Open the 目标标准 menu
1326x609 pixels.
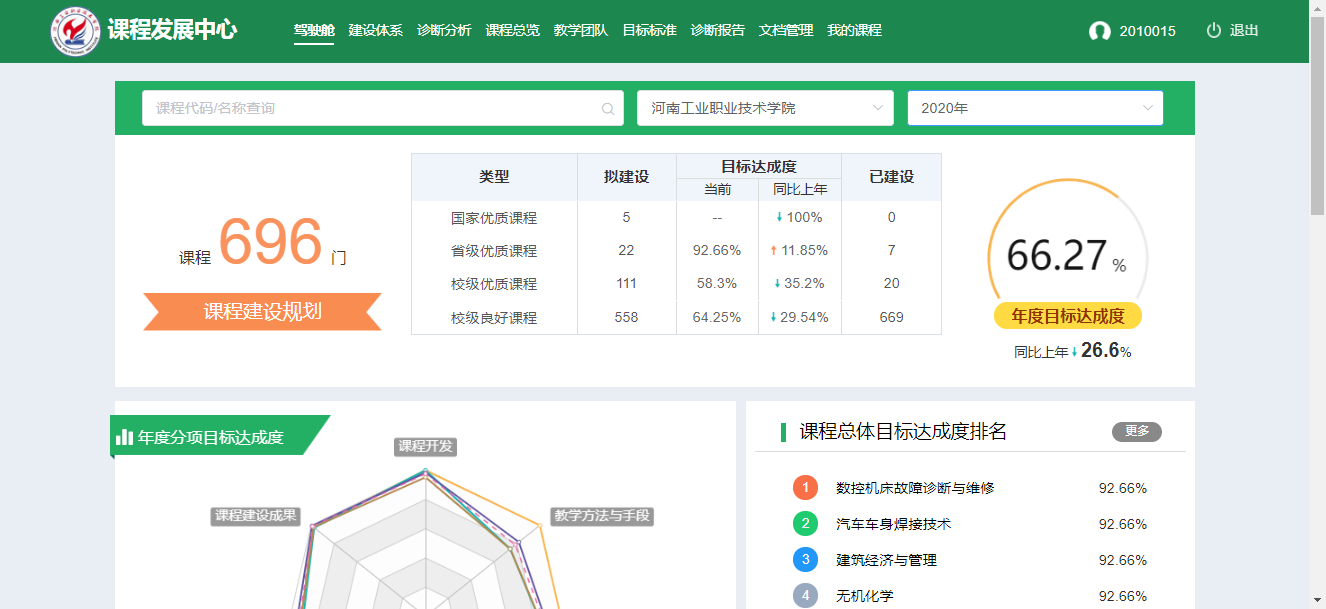(649, 30)
